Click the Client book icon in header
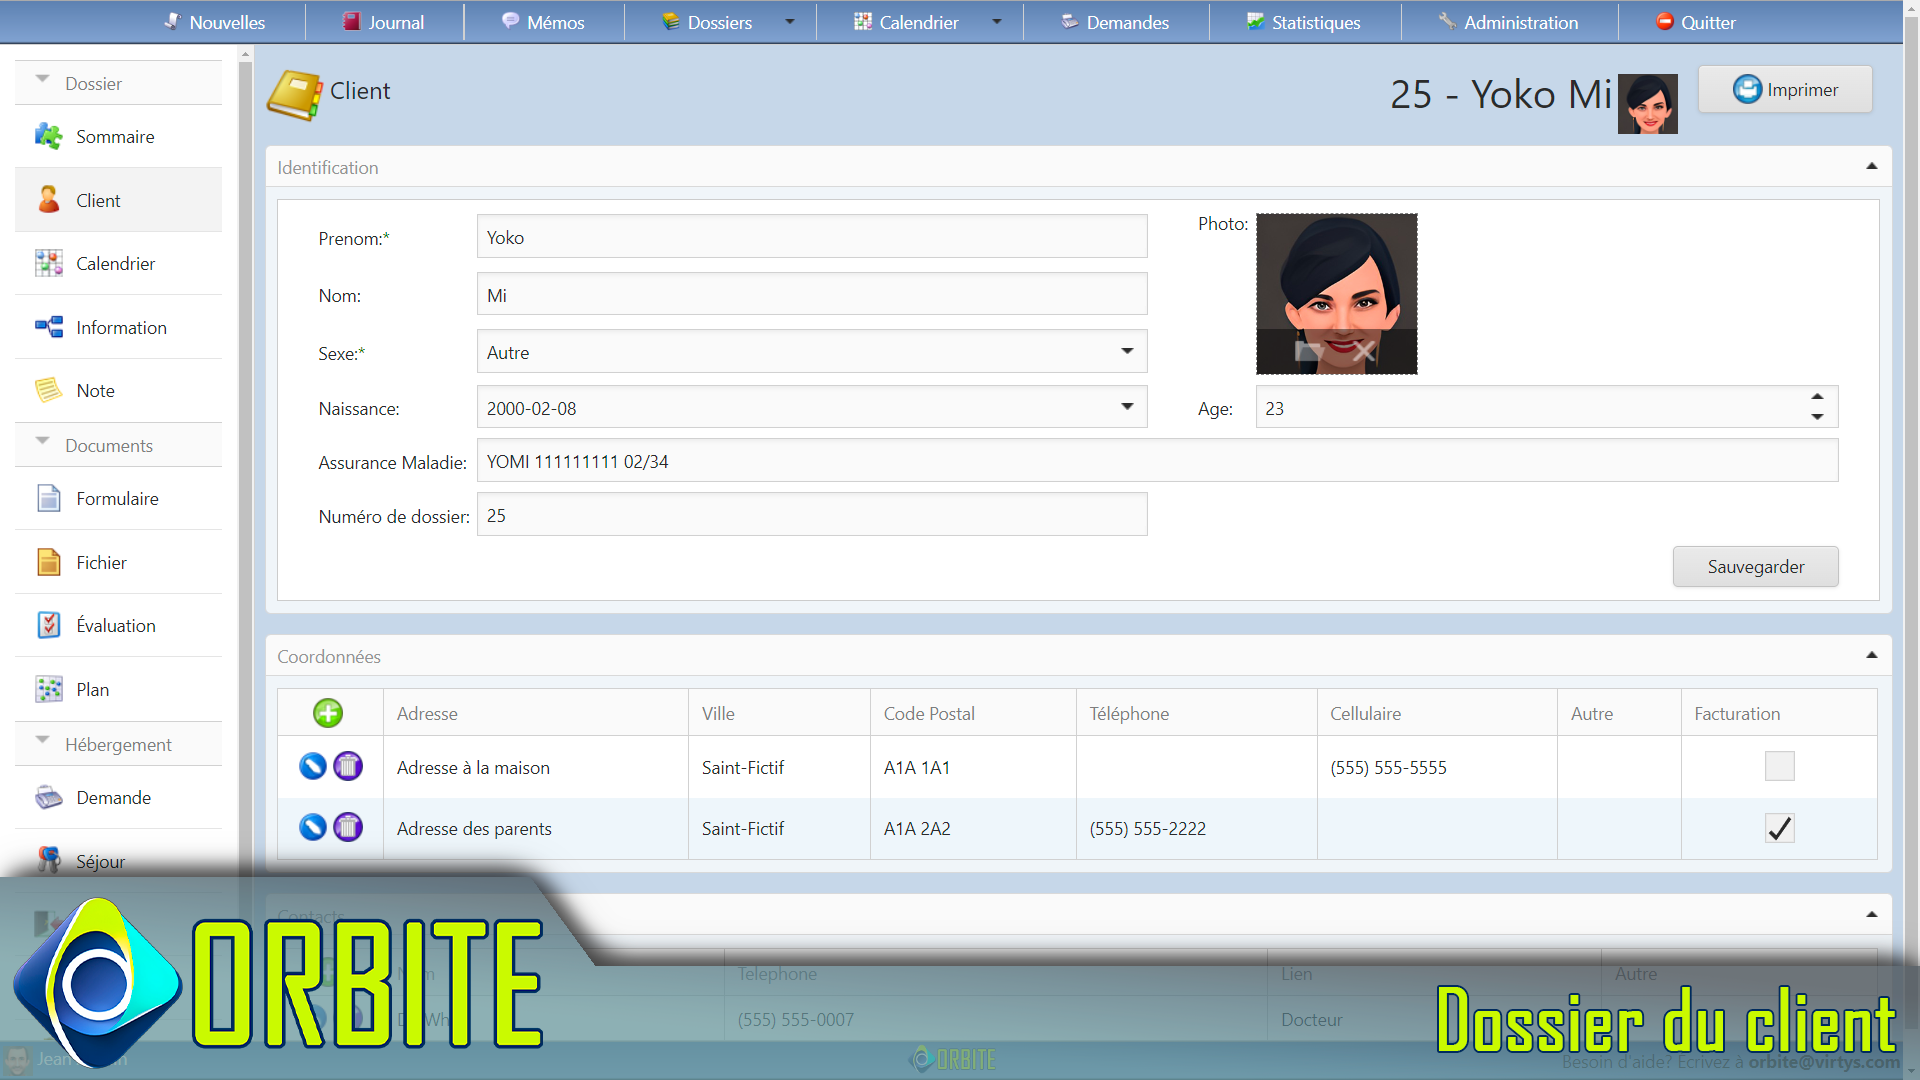The height and width of the screenshot is (1080, 1920). [294, 95]
